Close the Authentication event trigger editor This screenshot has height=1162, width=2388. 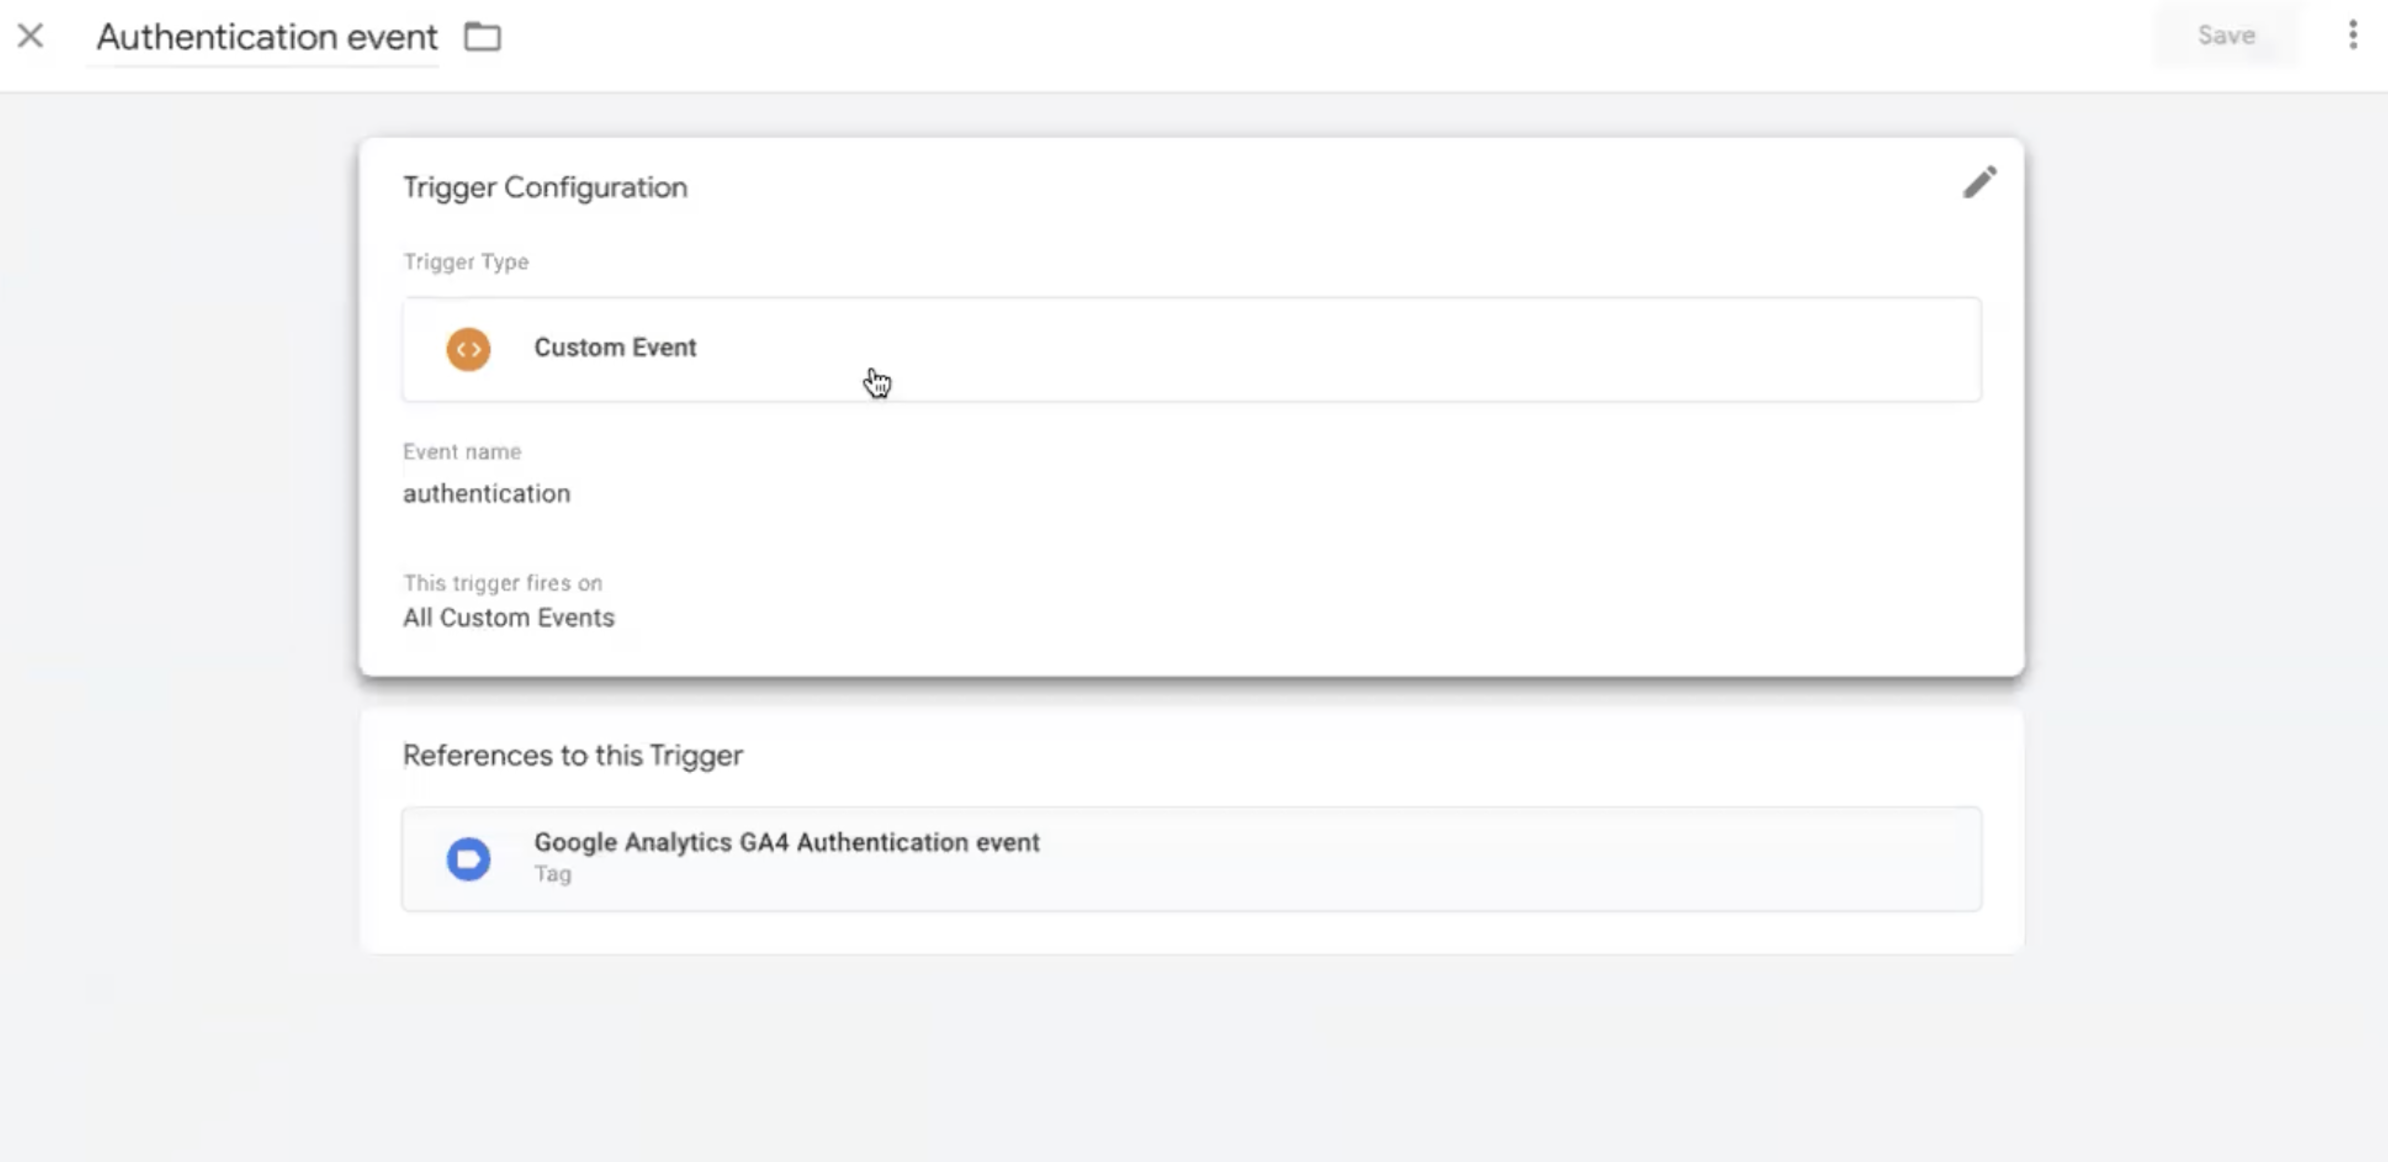point(30,36)
